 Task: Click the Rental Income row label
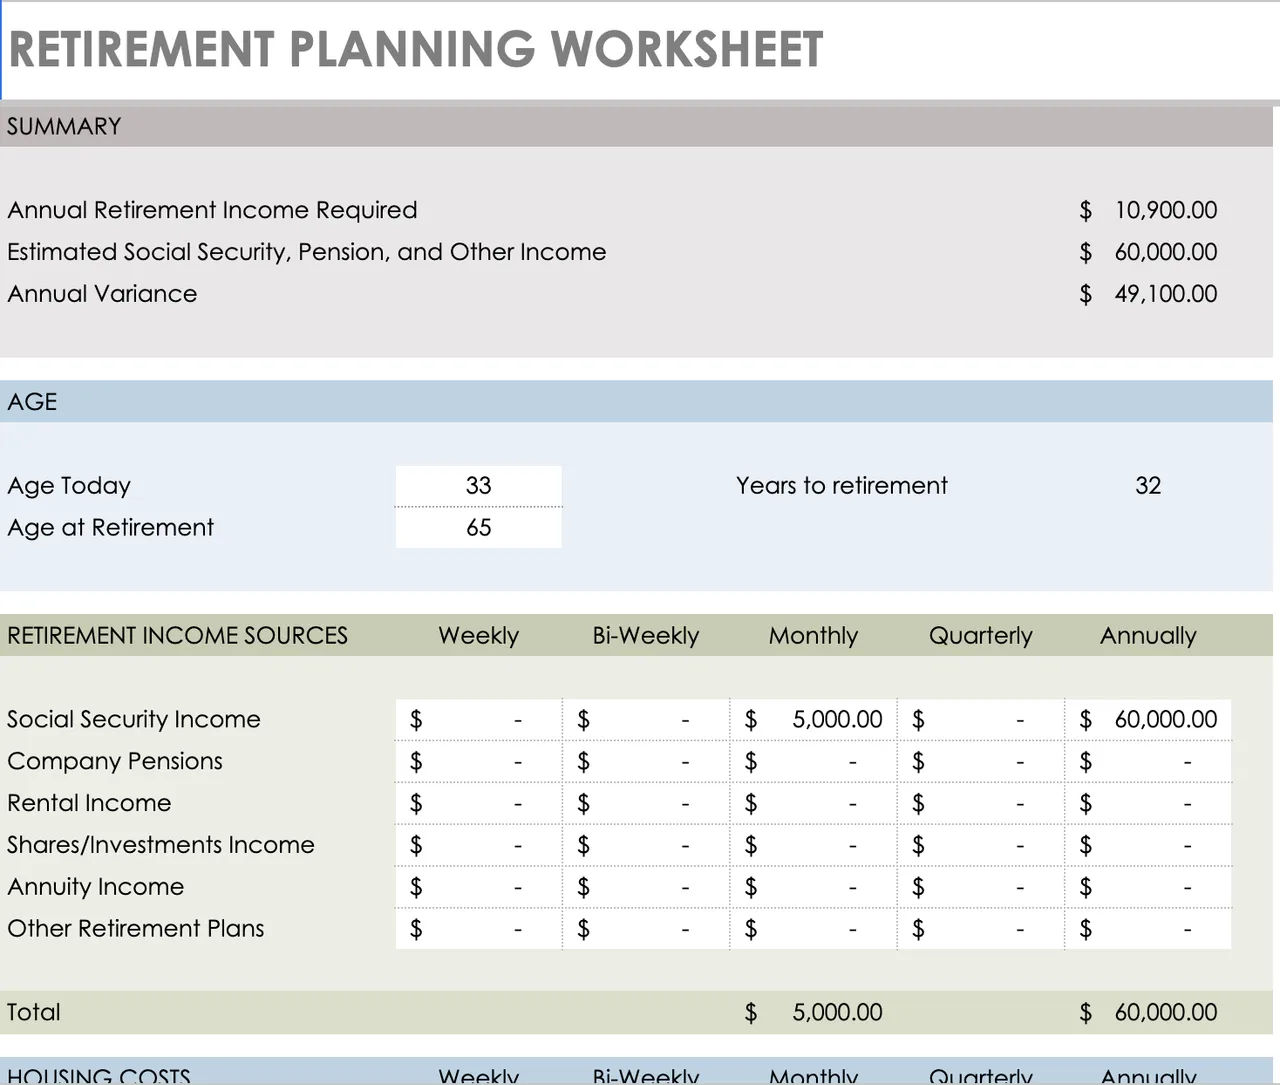coord(89,804)
